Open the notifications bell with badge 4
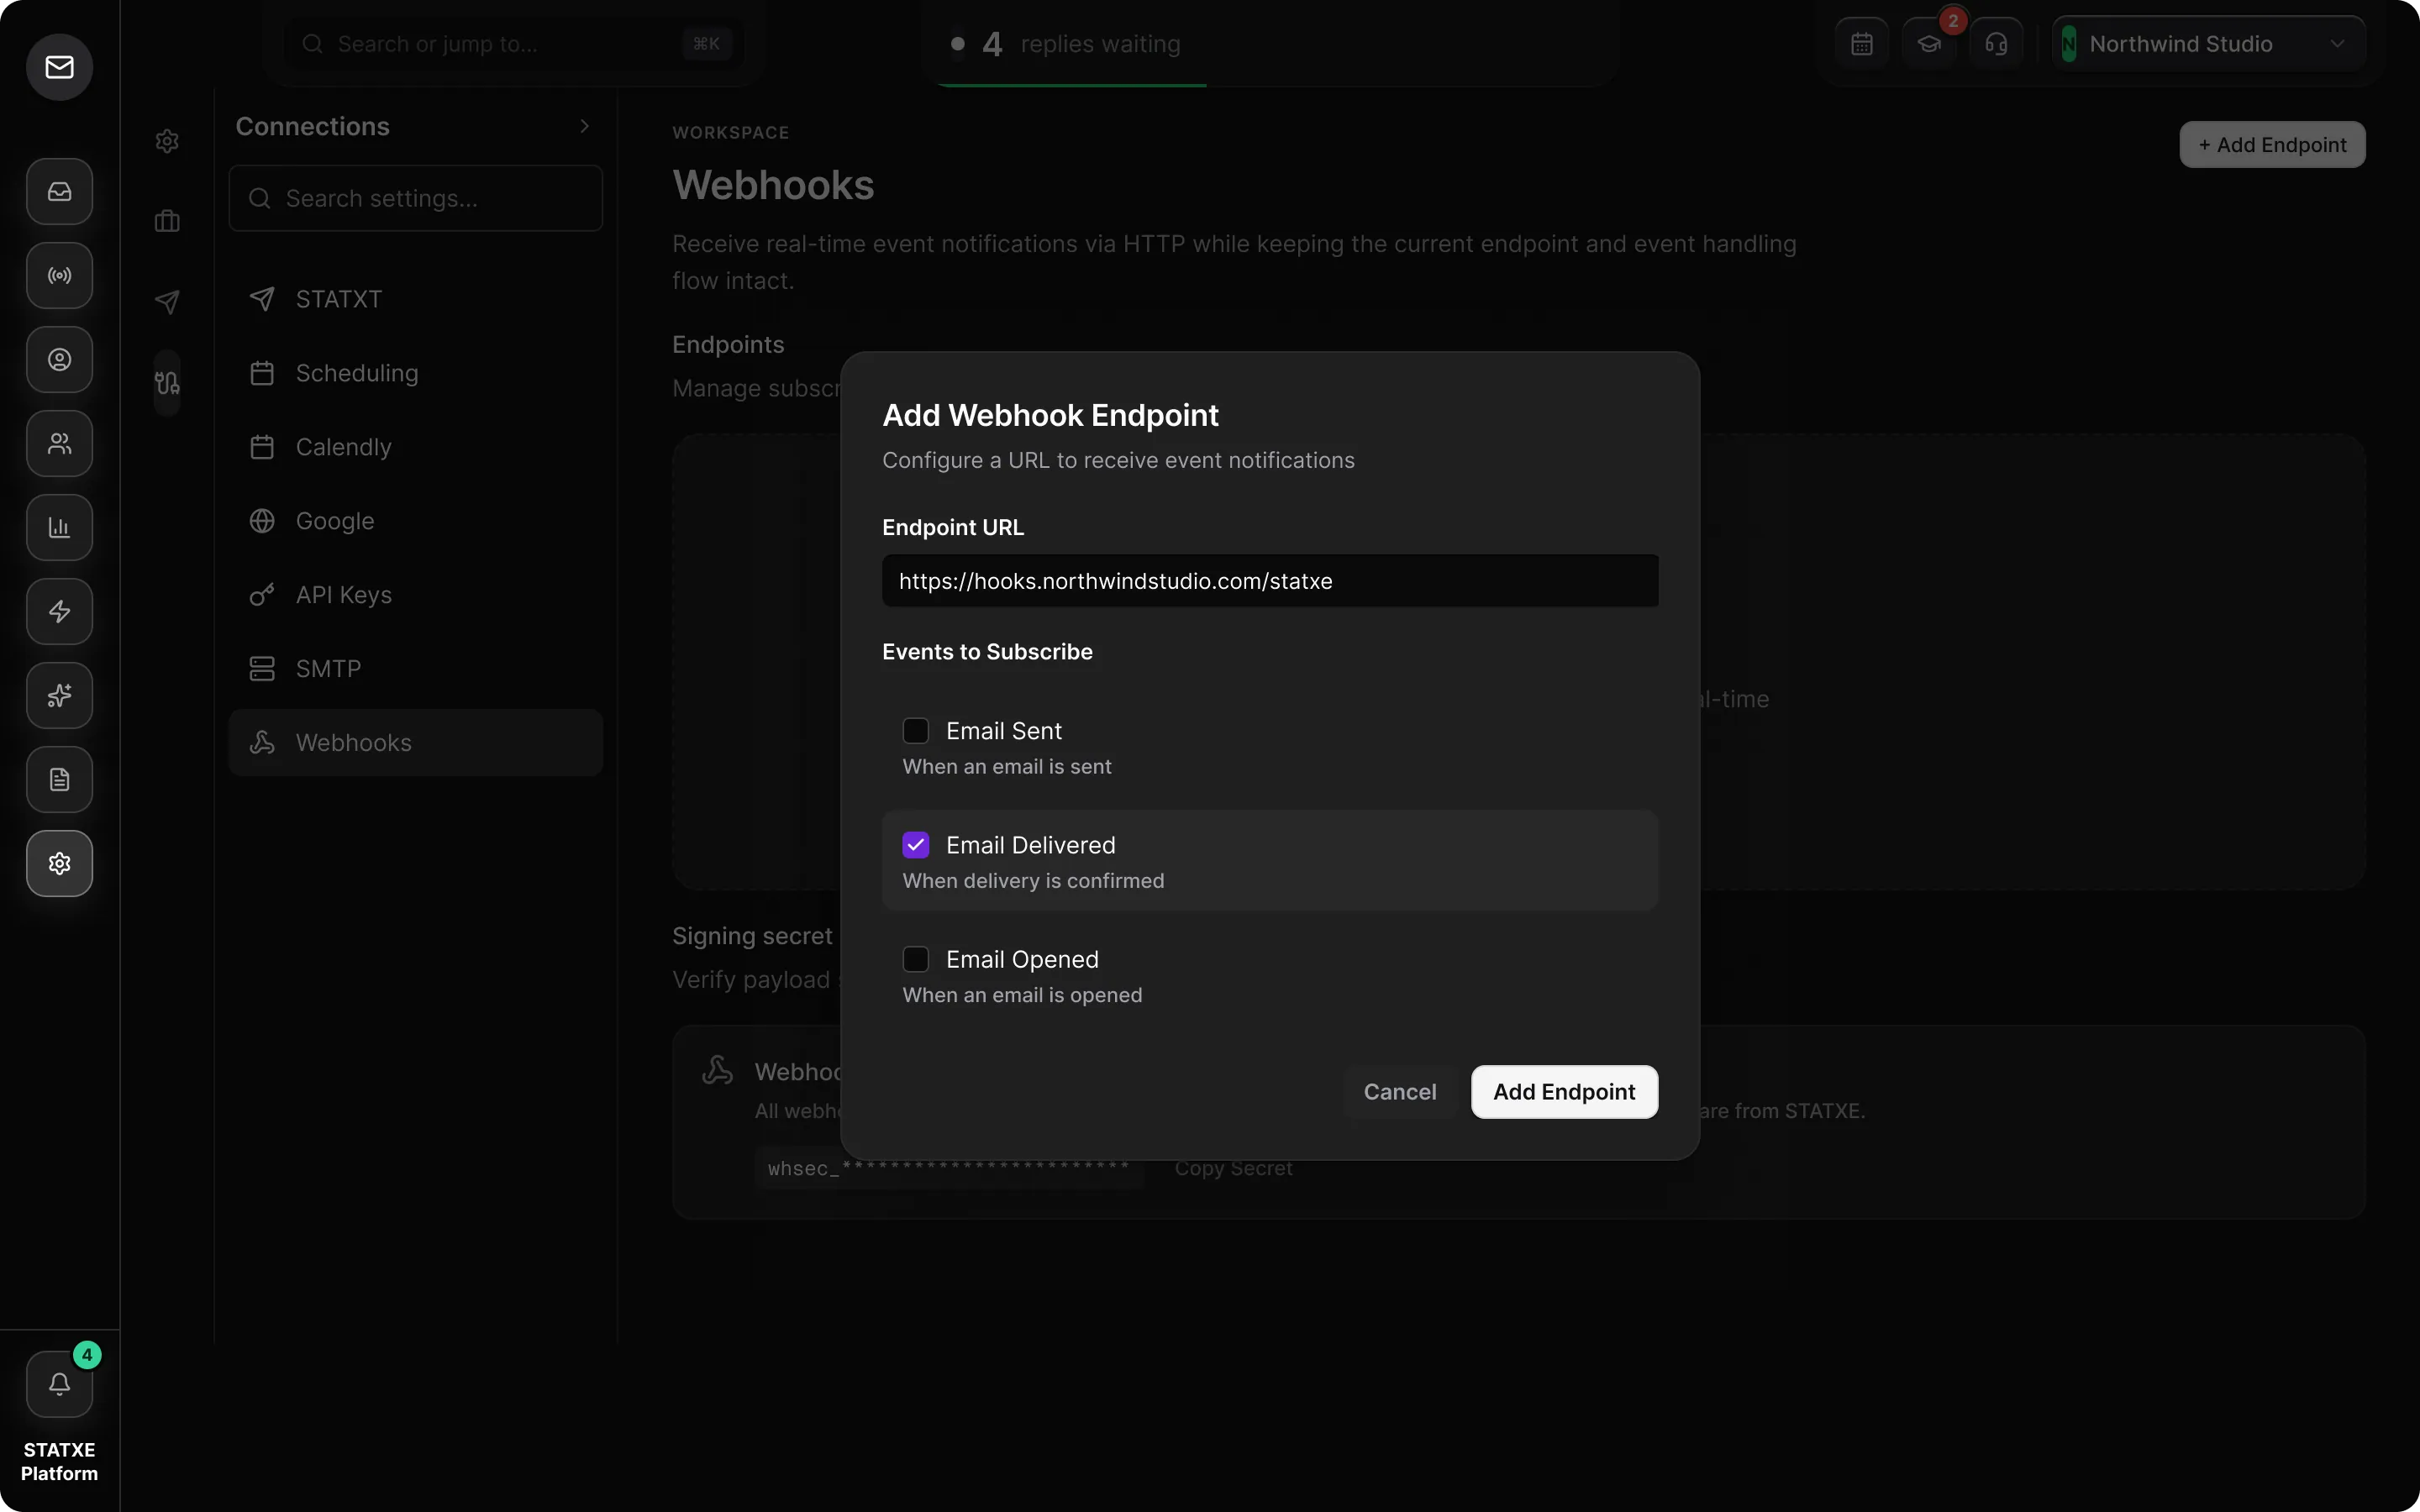2420x1512 pixels. pyautogui.click(x=59, y=1385)
